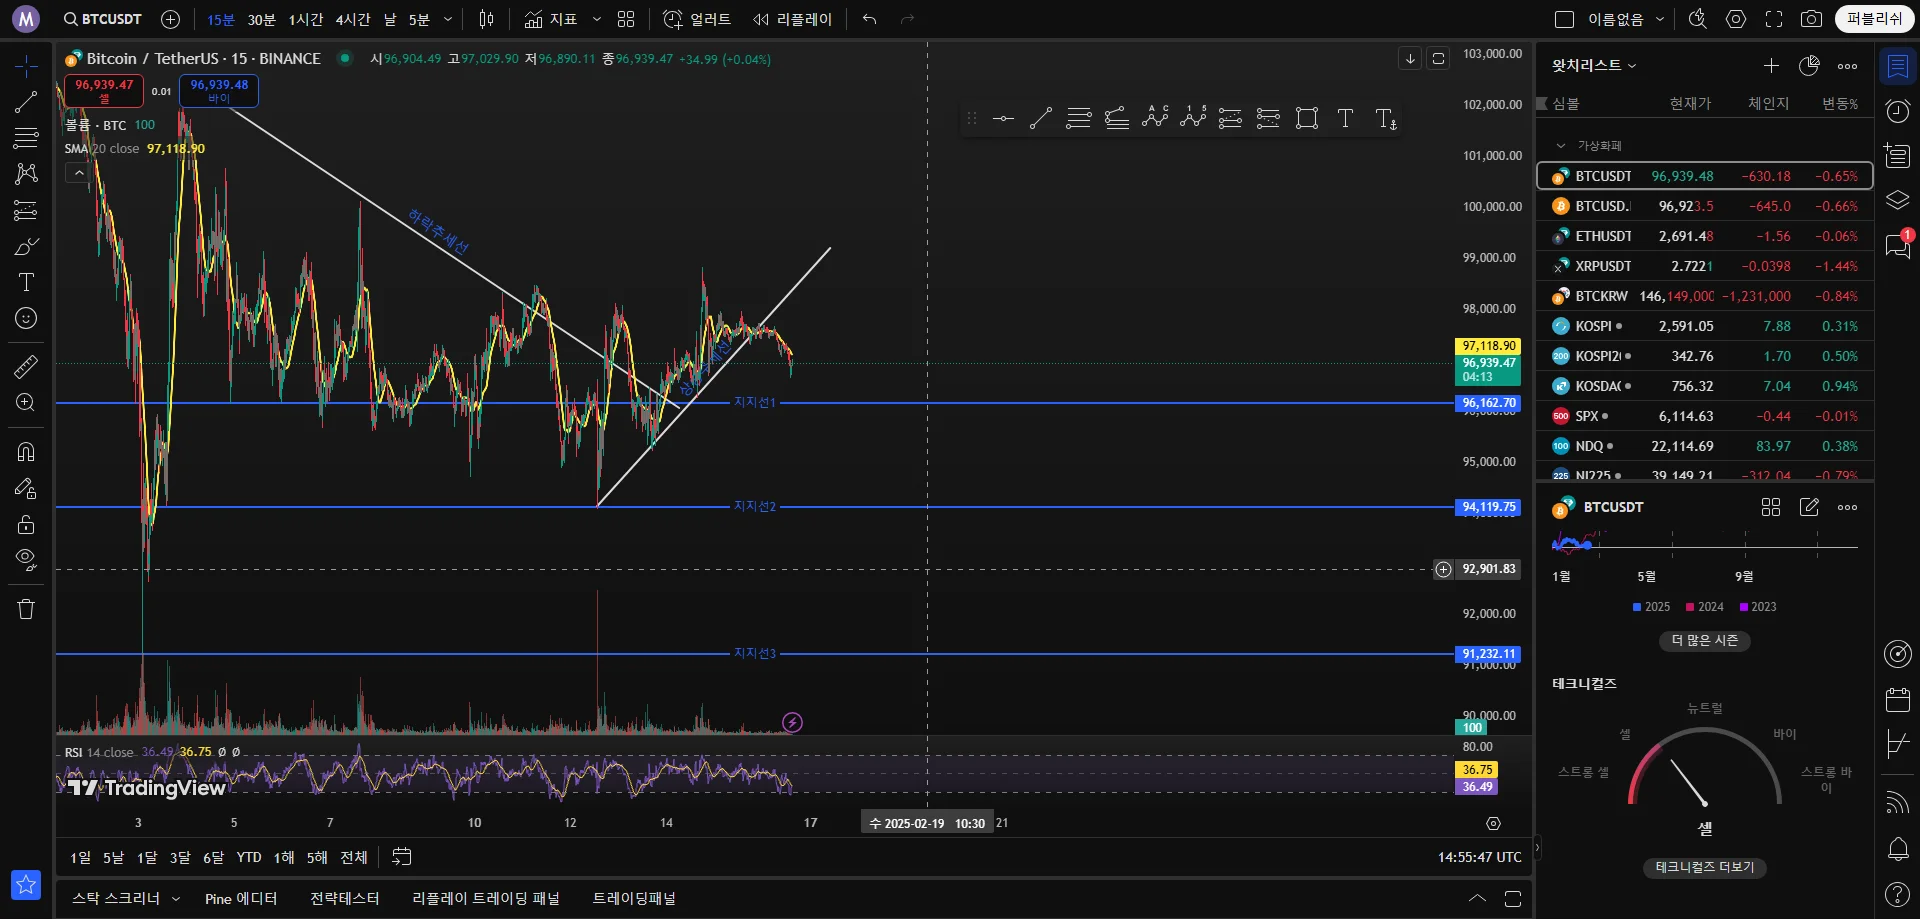Open the 트레이딩패널 tab
Screen dimensions: 1920x919
coord(634,899)
